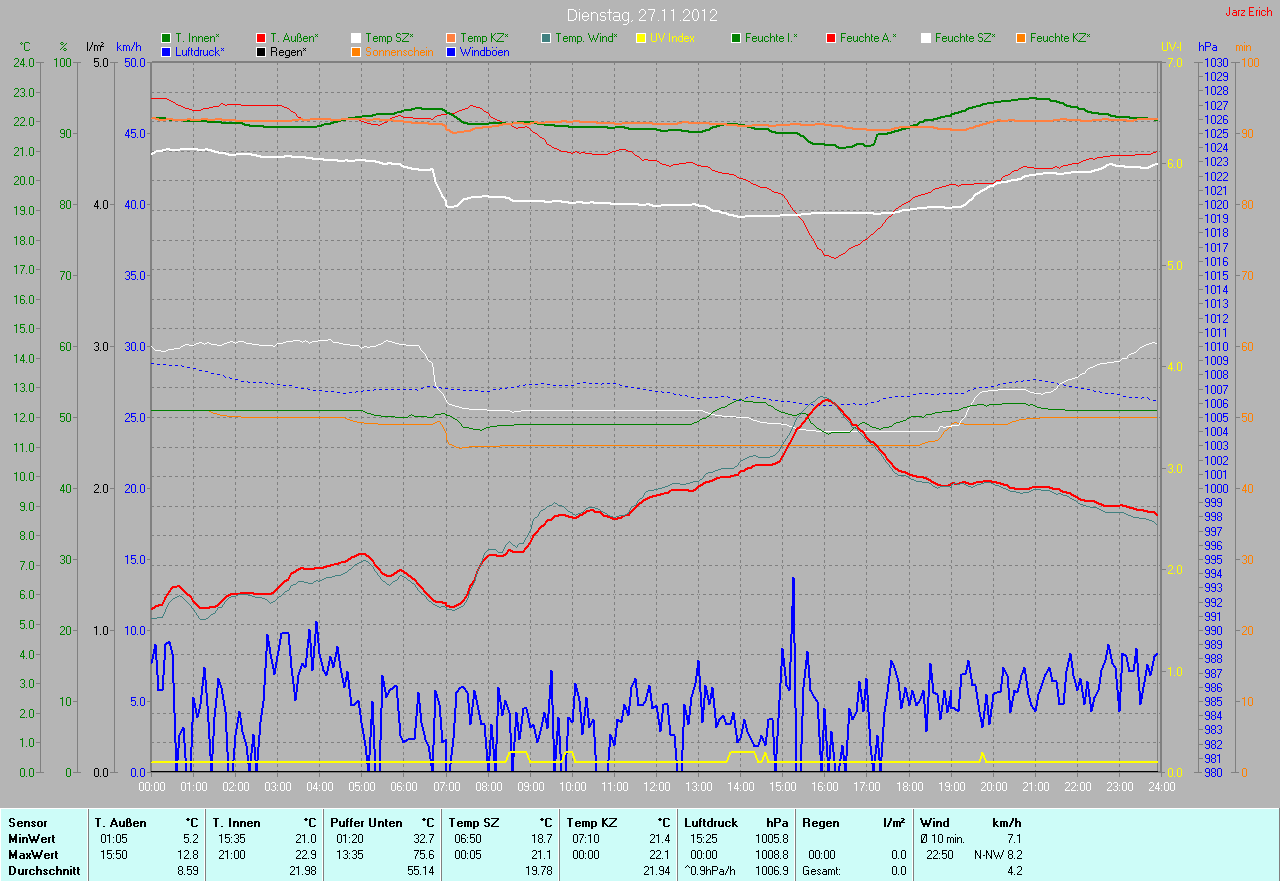
Task: Select the orange Sonnenschein legend square
Action: tap(357, 51)
